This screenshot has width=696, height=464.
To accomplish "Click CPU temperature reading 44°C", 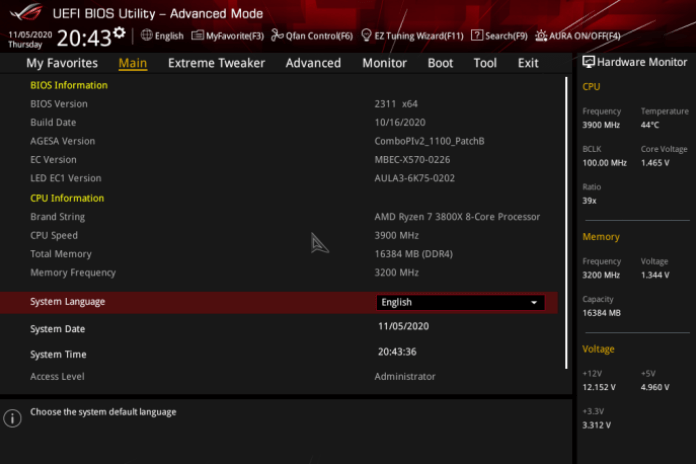I will click(650, 125).
